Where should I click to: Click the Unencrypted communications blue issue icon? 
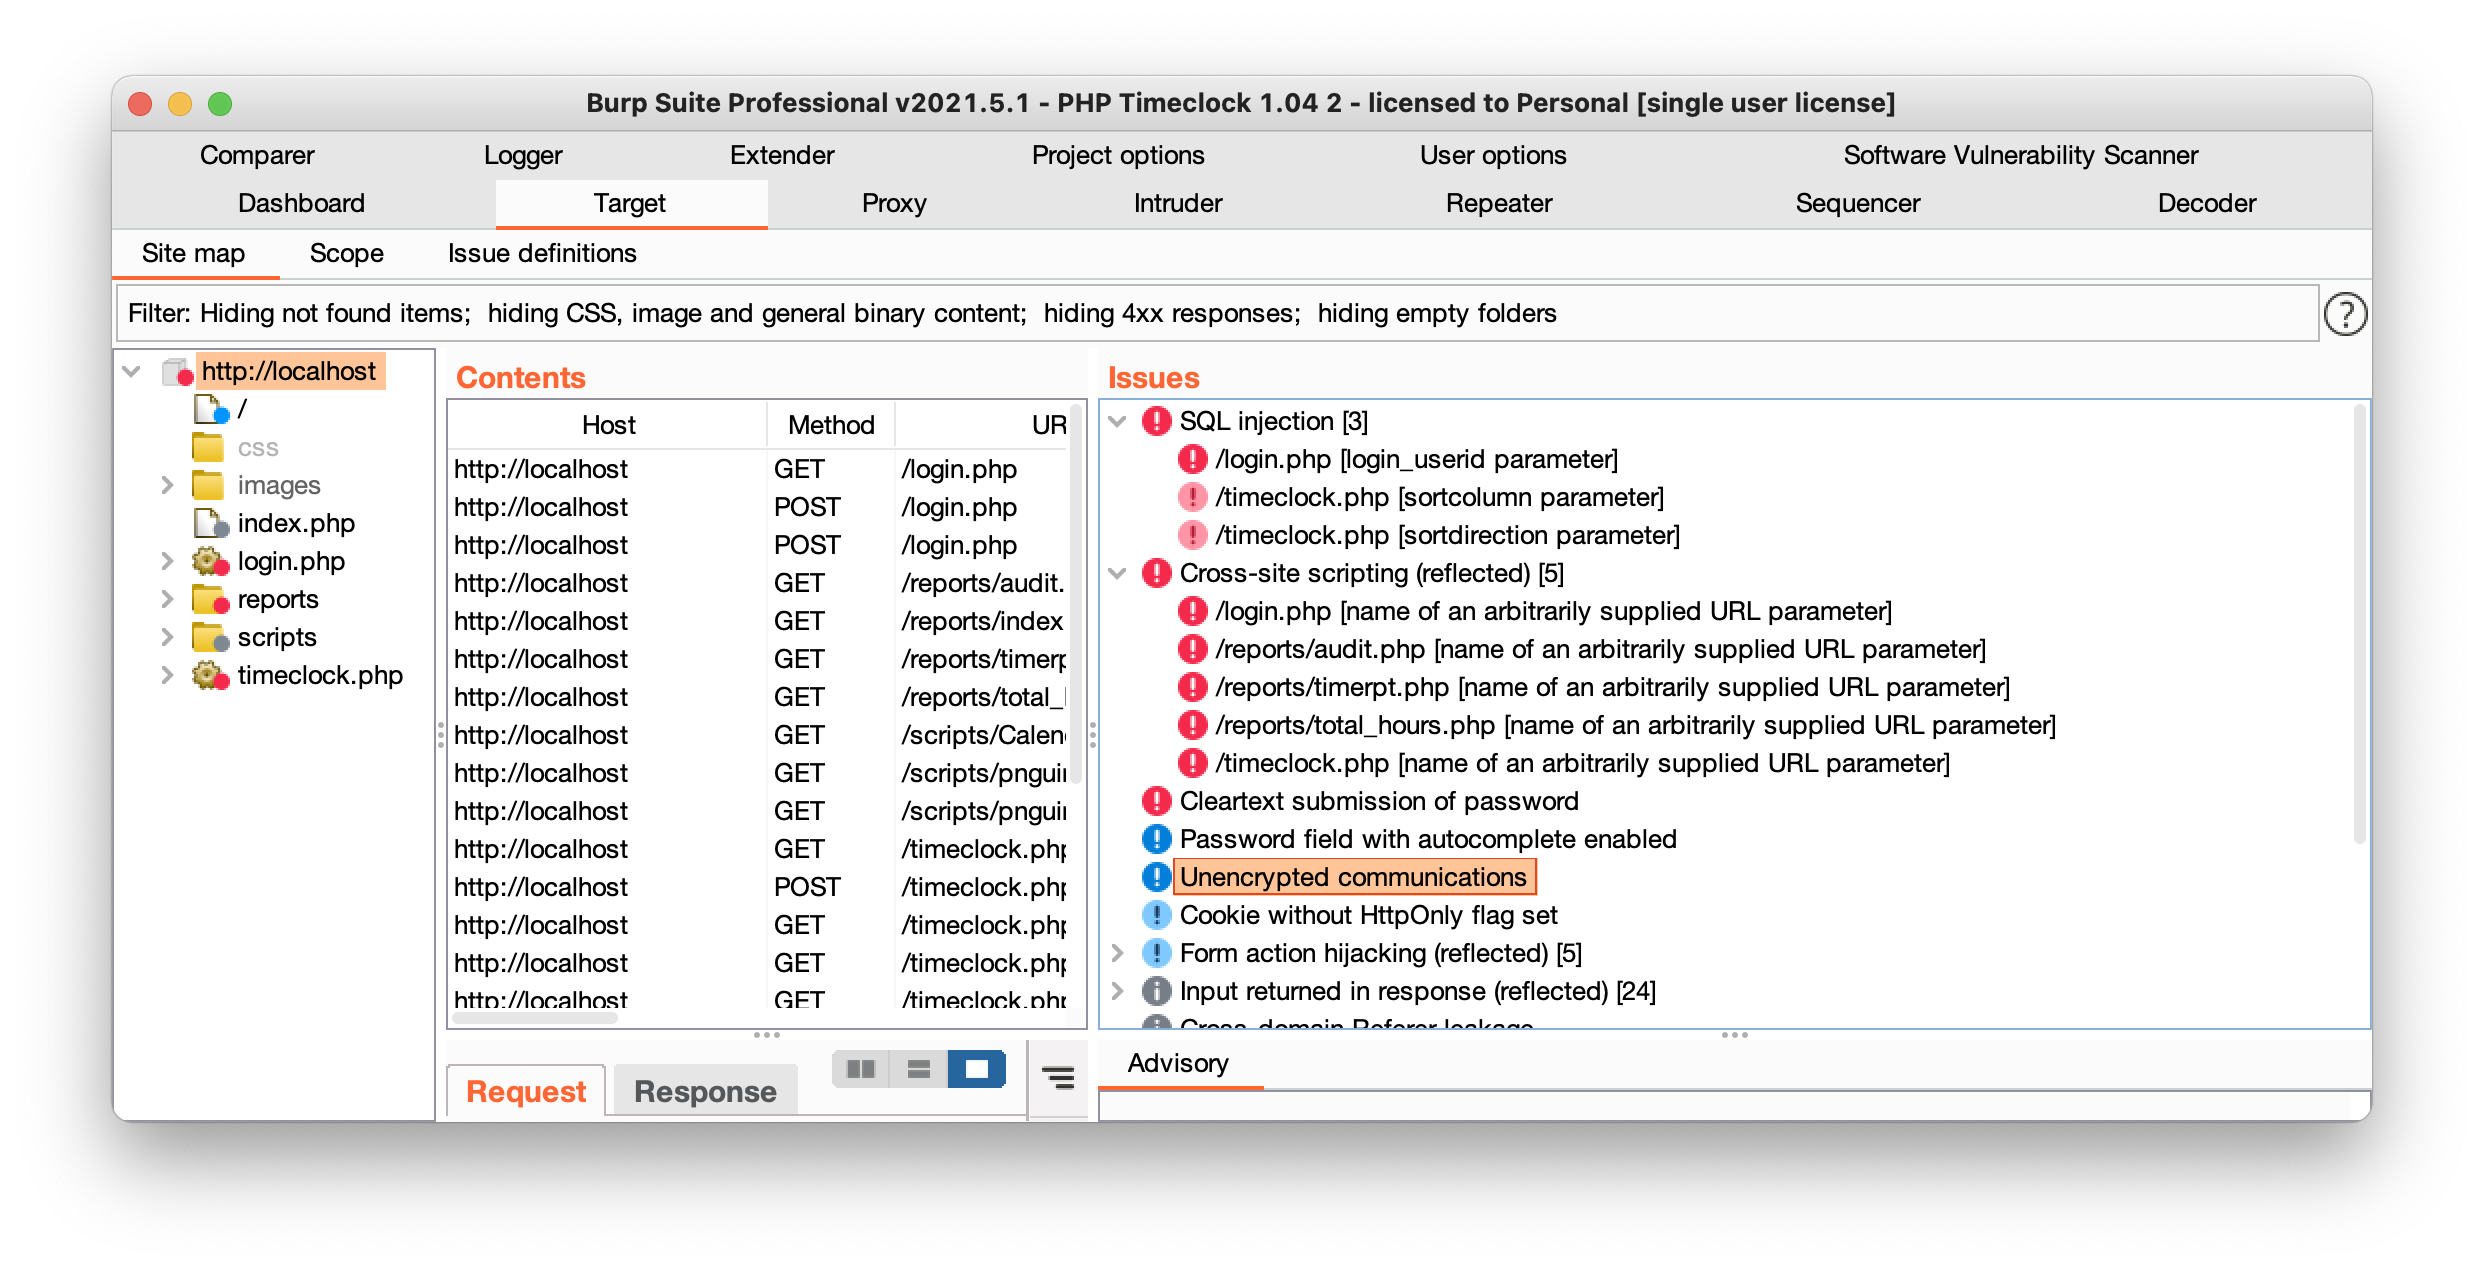point(1156,877)
